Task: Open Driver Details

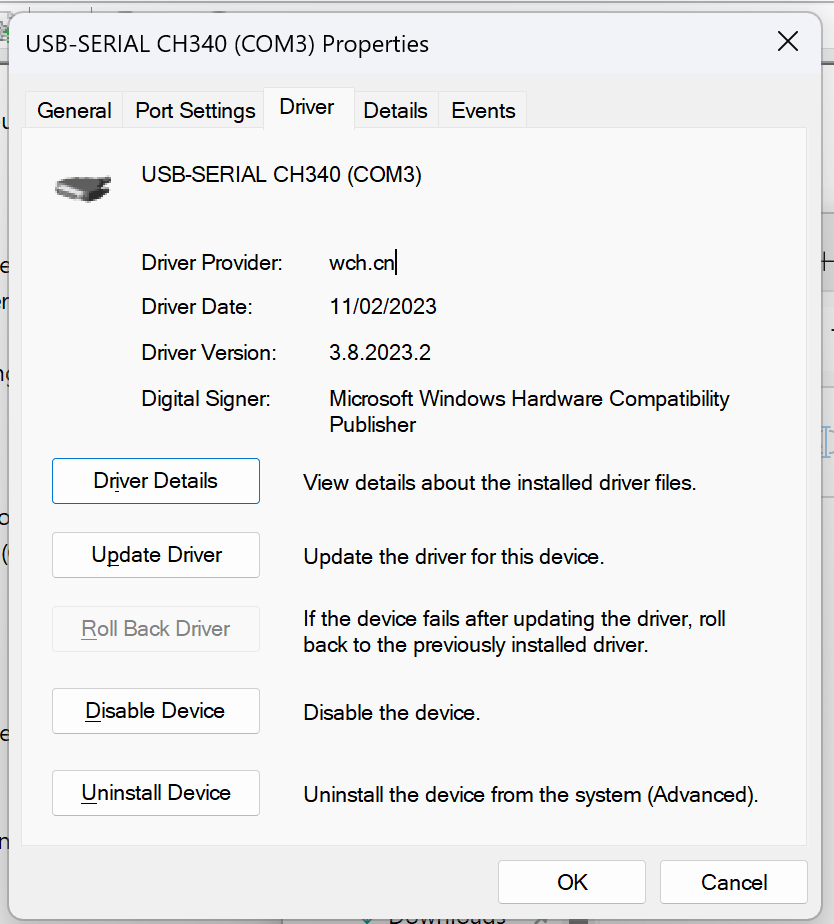Action: 155,481
